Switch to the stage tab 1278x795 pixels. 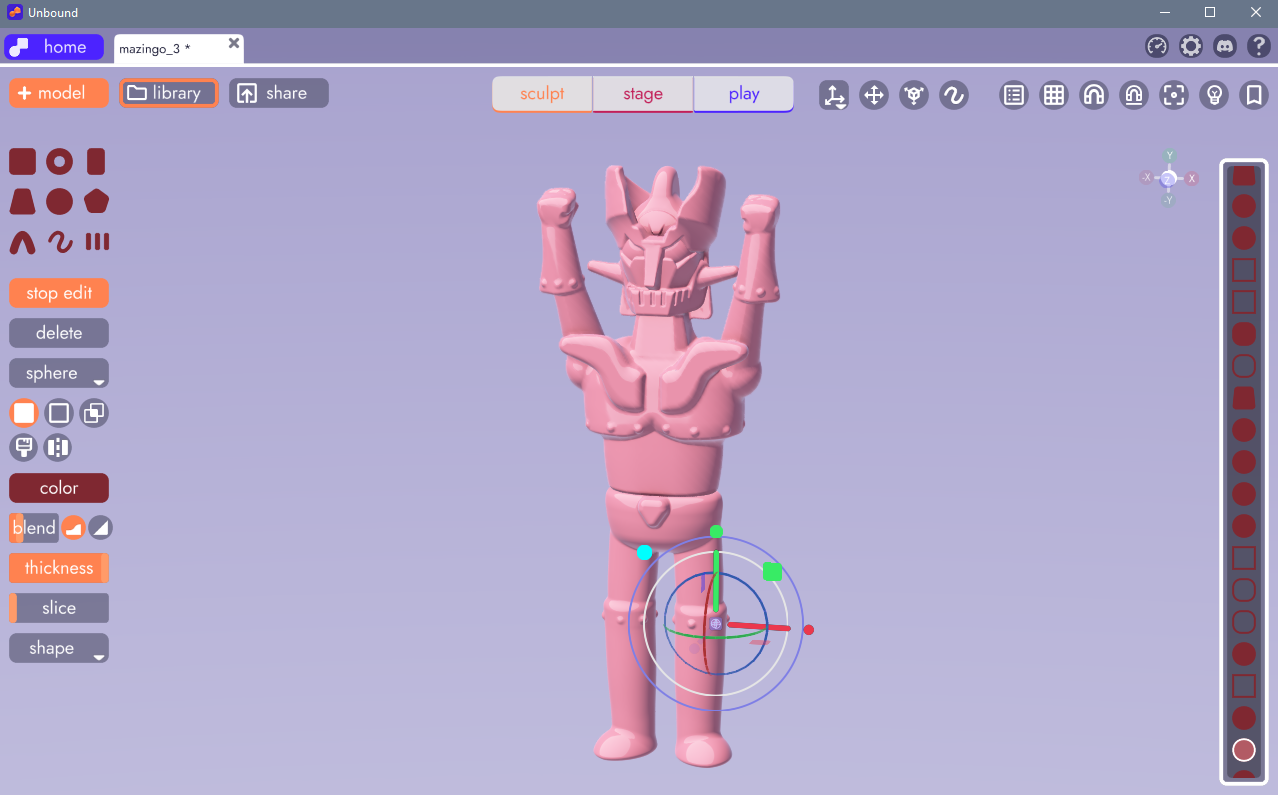(x=643, y=94)
